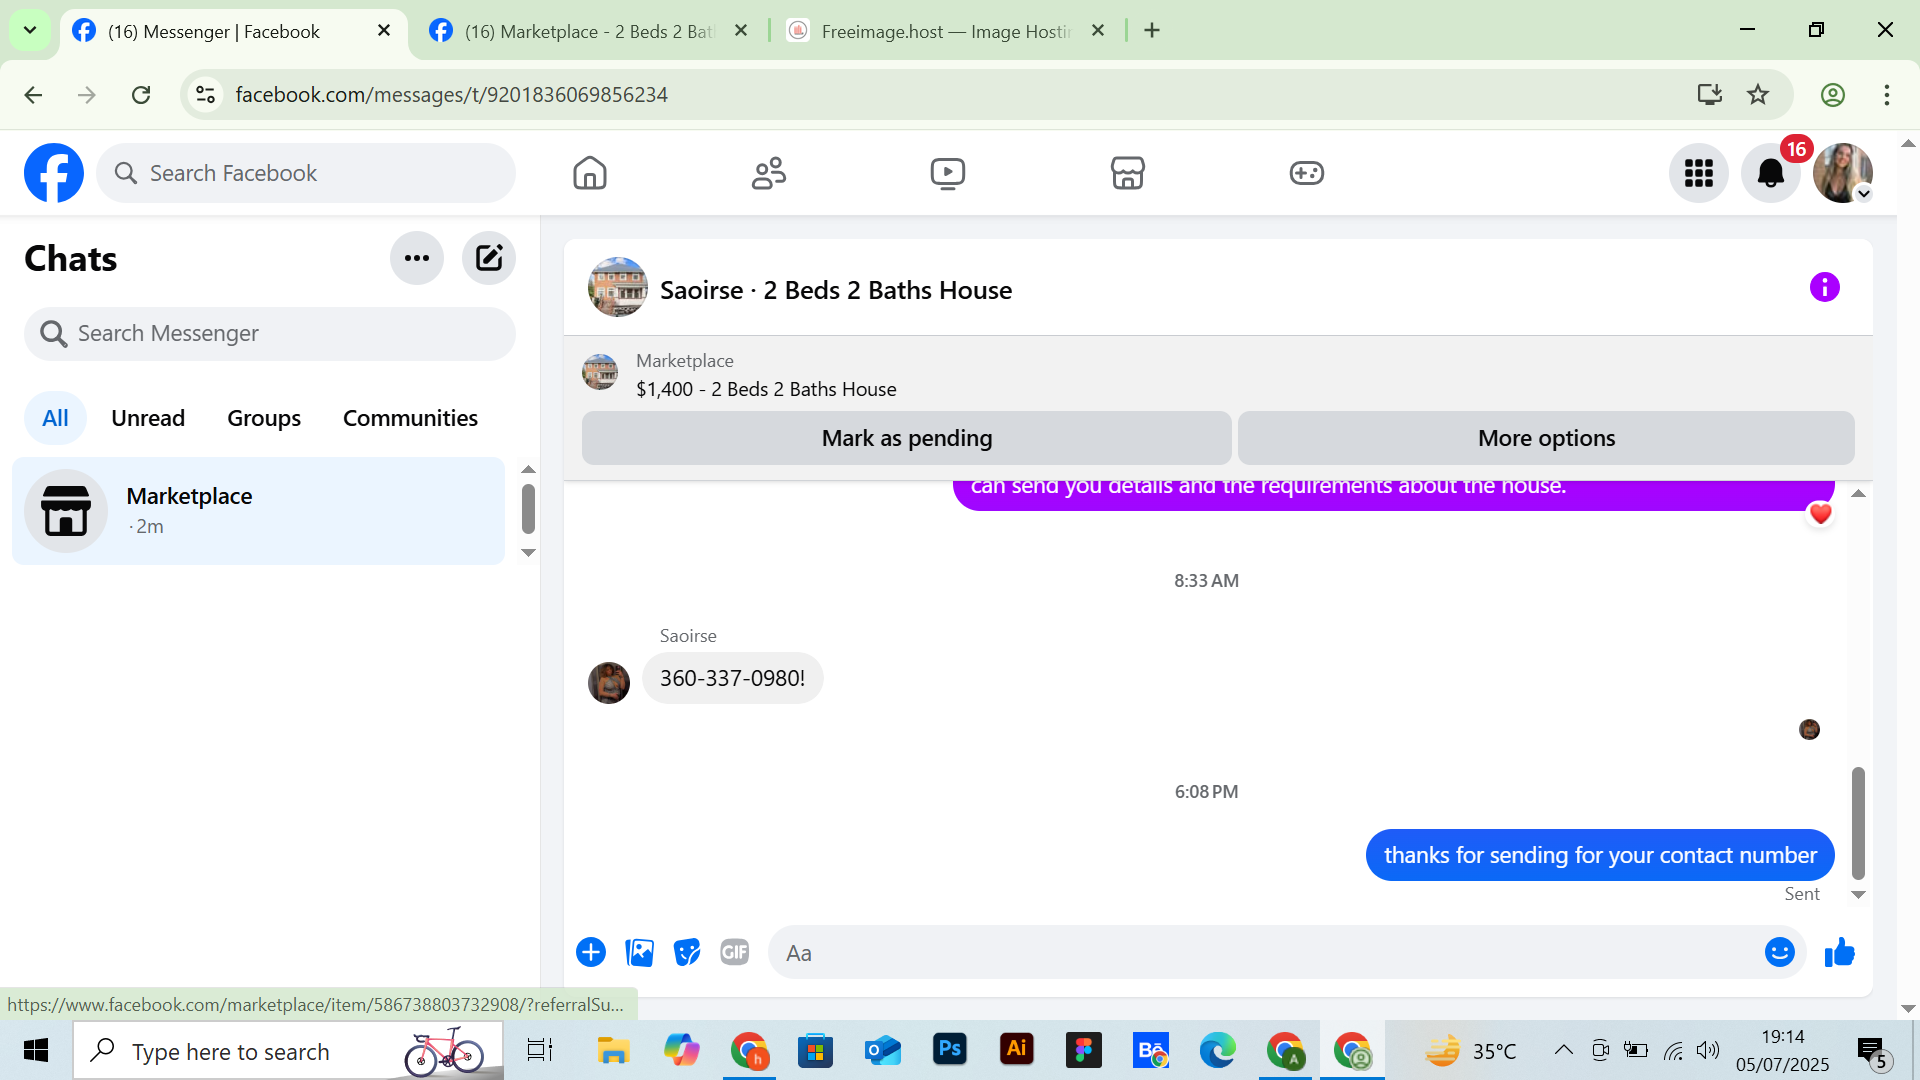This screenshot has width=1920, height=1080.
Task: Choose a GIF button
Action: pos(735,953)
